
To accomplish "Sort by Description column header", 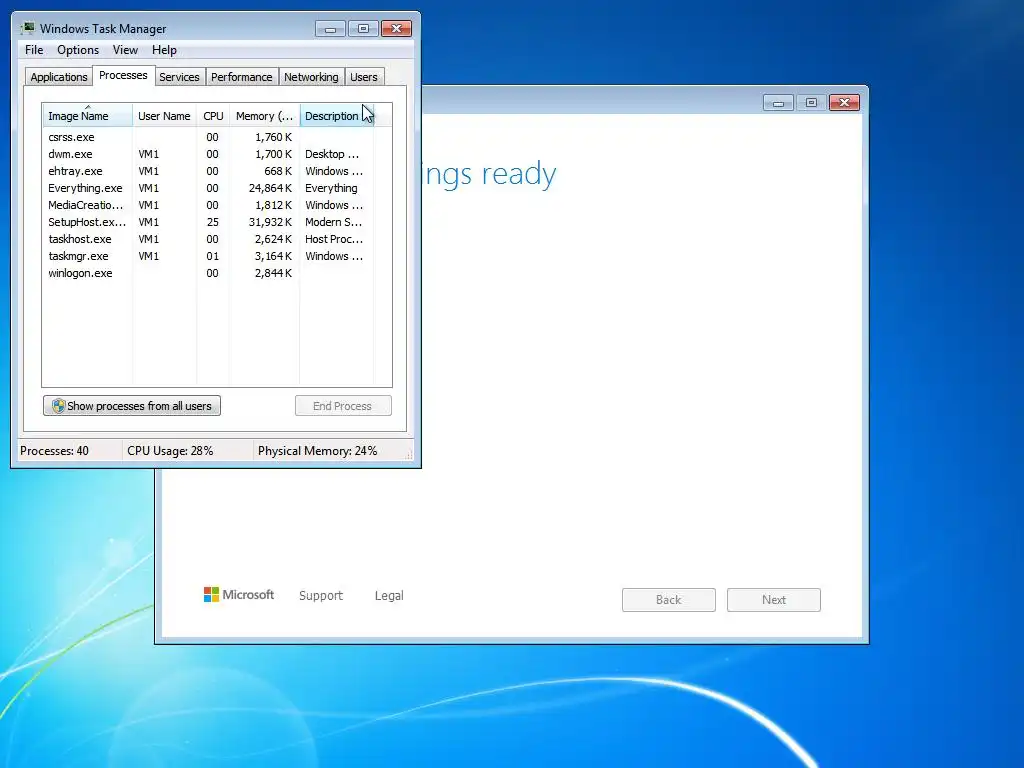I will [336, 116].
